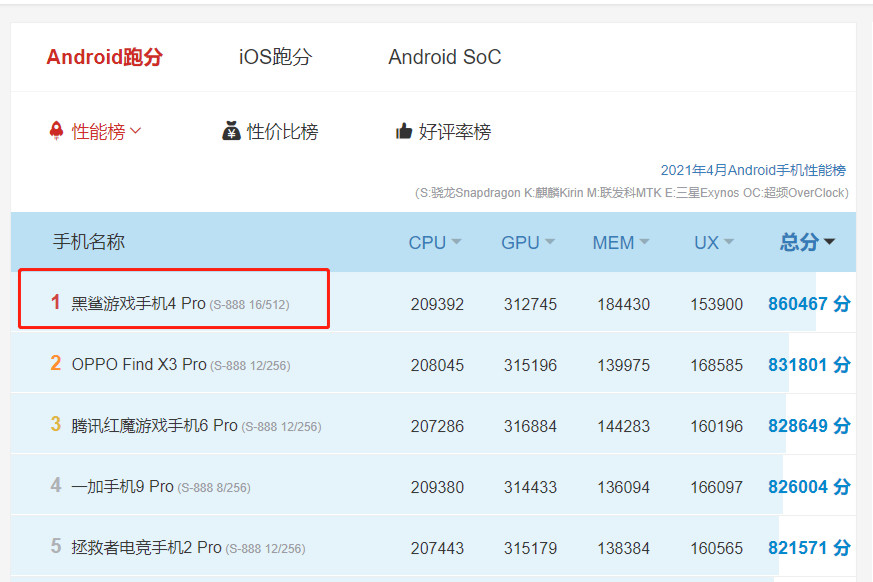
Task: View the 好评率榜 ranking
Action: pyautogui.click(x=455, y=132)
